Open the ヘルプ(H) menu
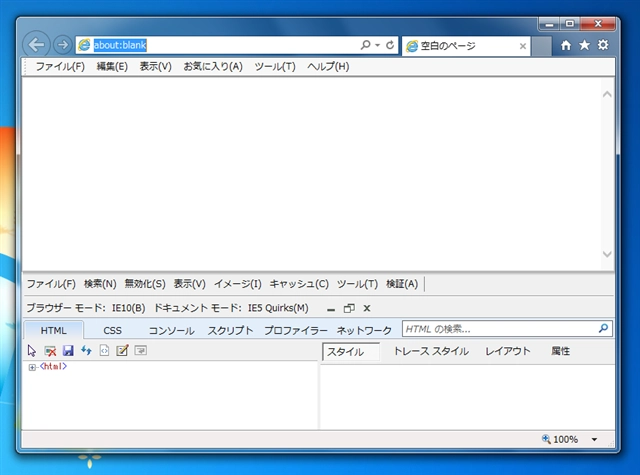 click(x=328, y=67)
